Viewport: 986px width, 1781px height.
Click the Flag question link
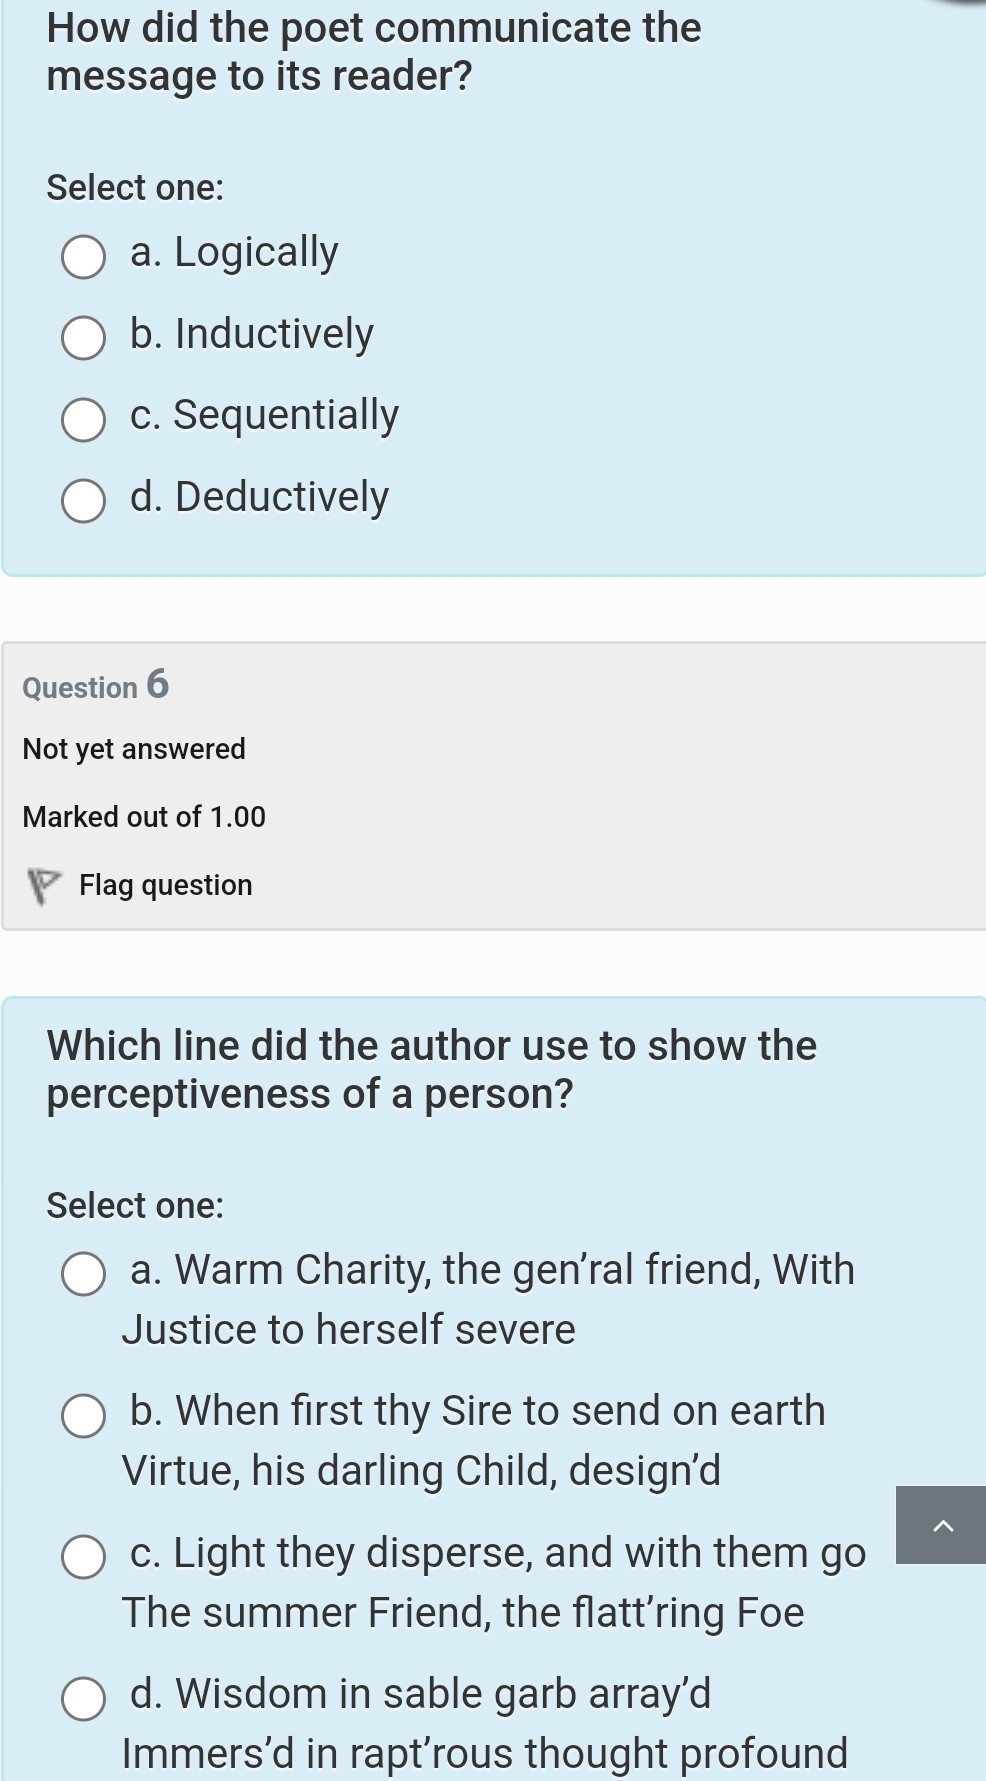click(165, 885)
